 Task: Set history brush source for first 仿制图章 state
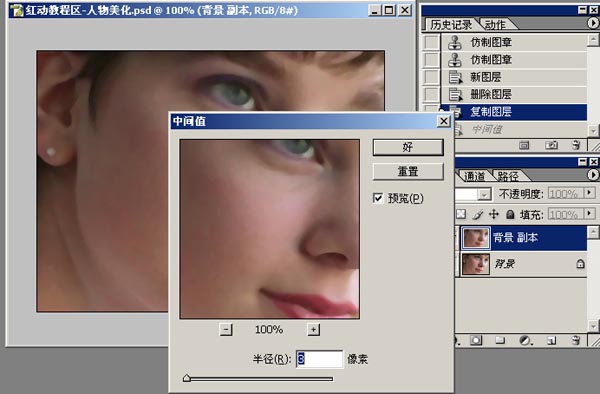point(432,42)
